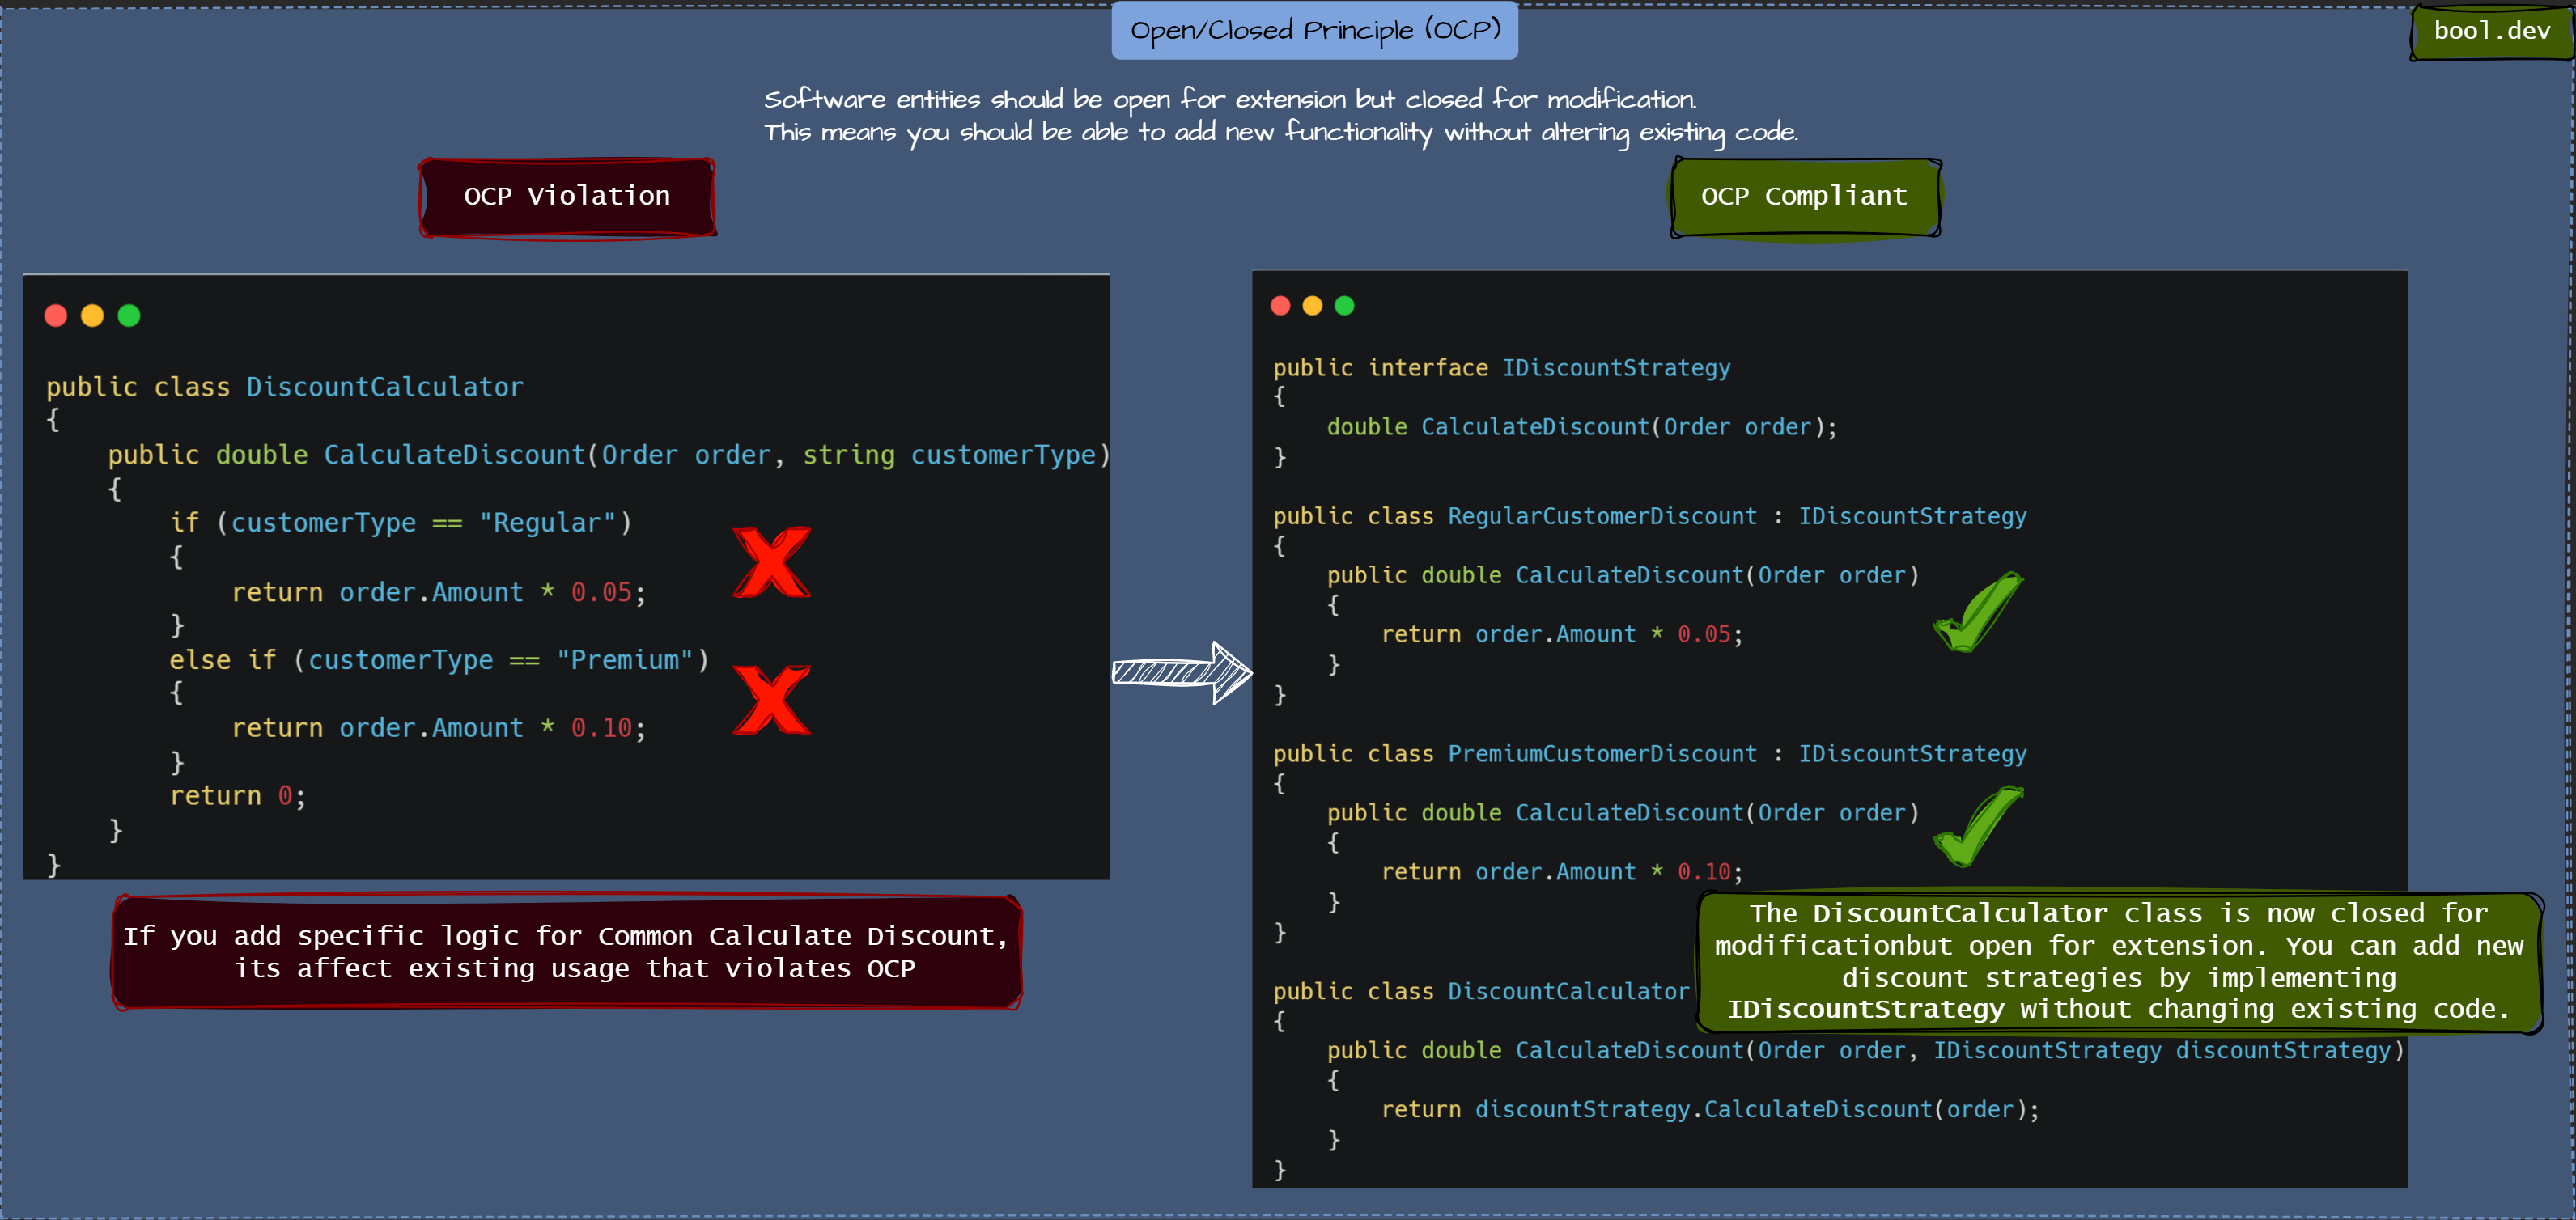Viewport: 2576px width, 1220px height.
Task: Click "return order.Amount * 0.10;" in the violation window
Action: [x=439, y=728]
